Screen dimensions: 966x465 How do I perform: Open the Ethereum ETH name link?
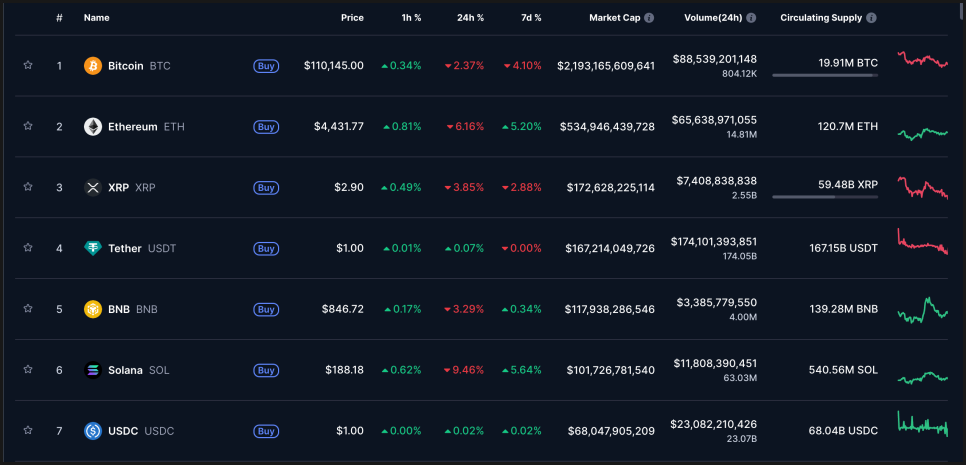point(146,126)
